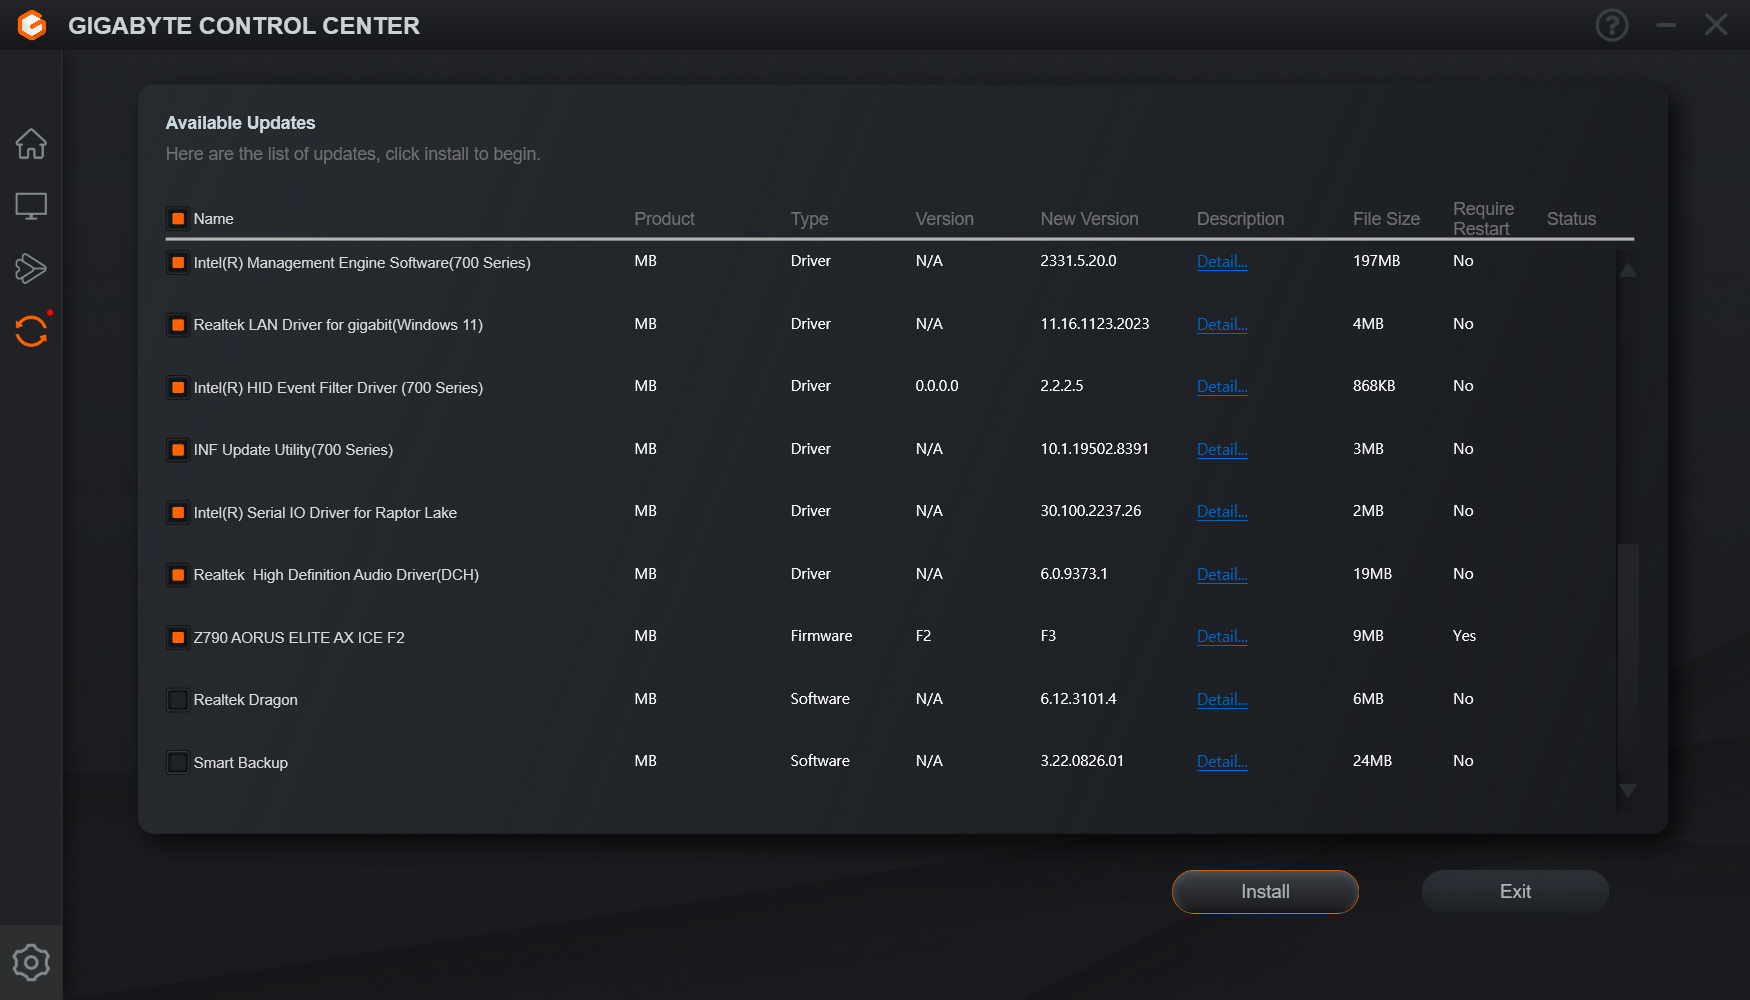Click the Product column header

point(664,219)
